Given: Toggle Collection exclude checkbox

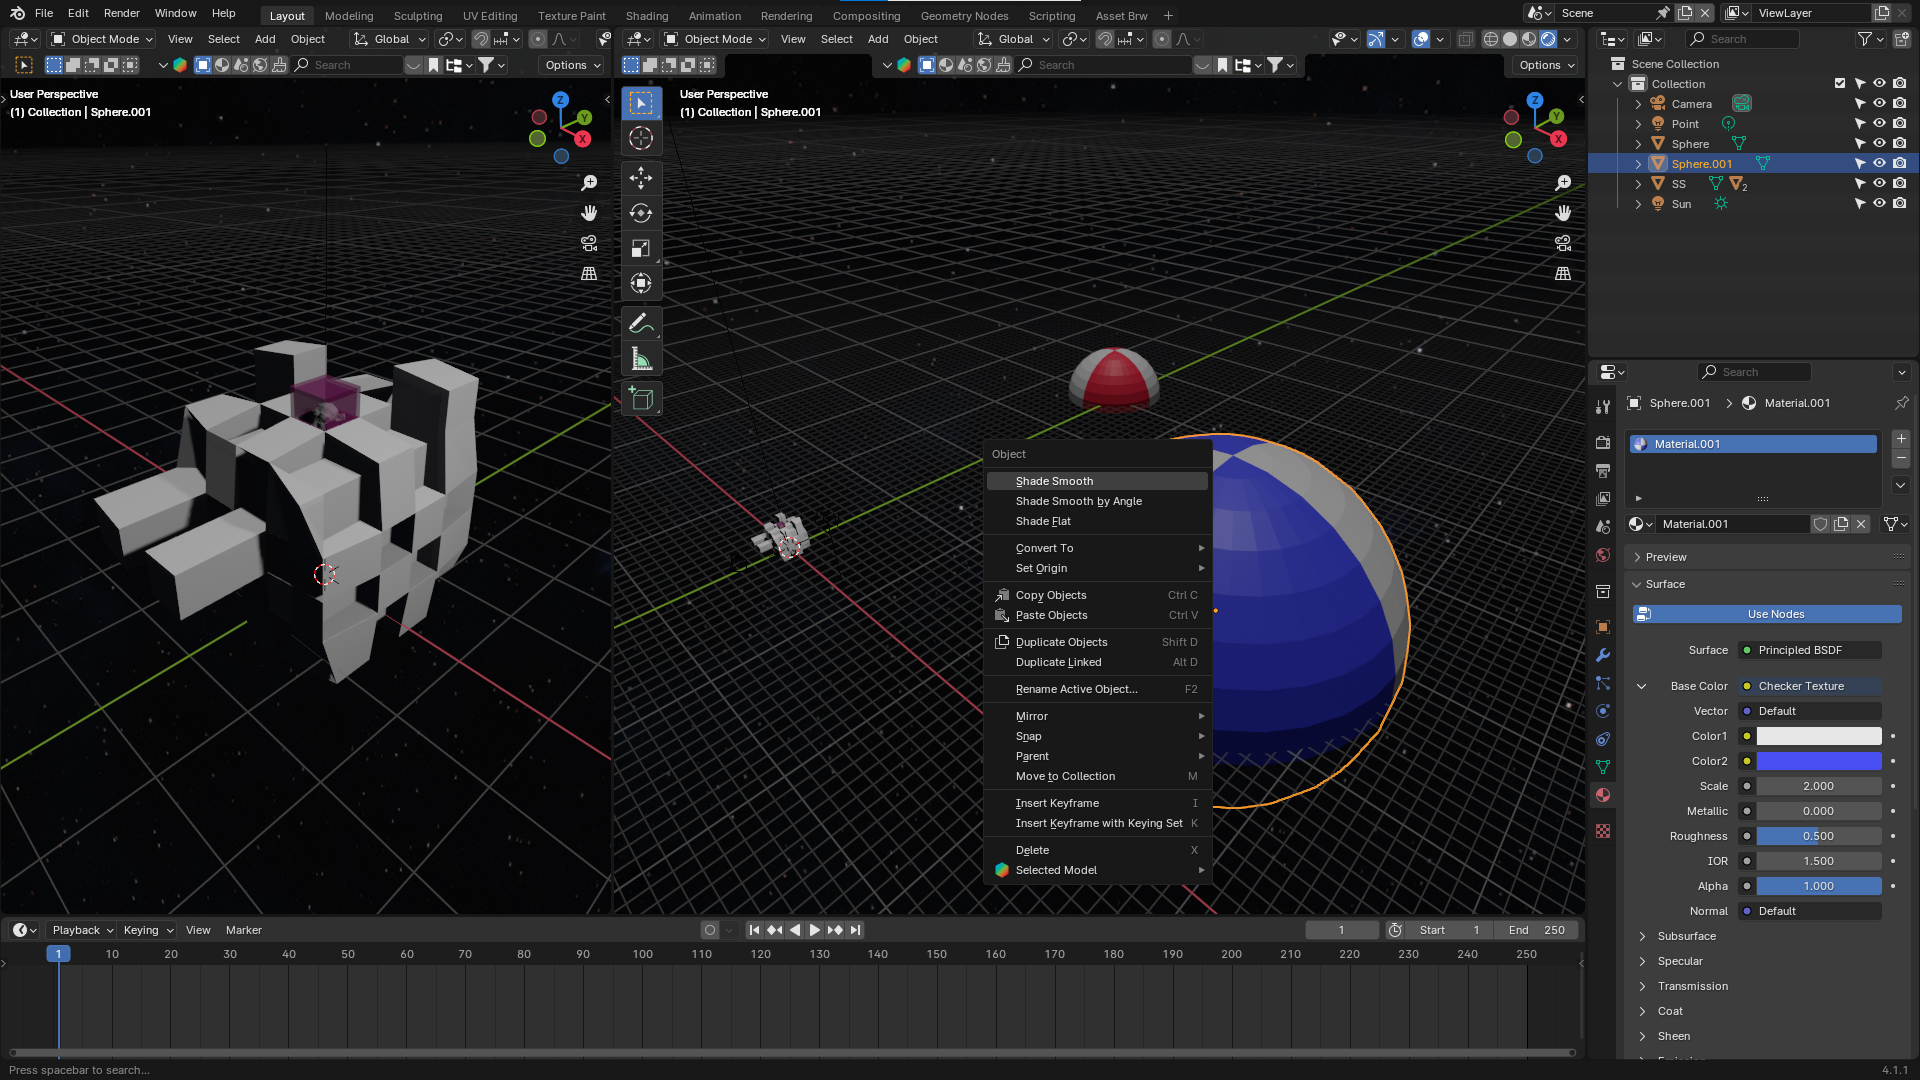Looking at the screenshot, I should pos(1839,84).
